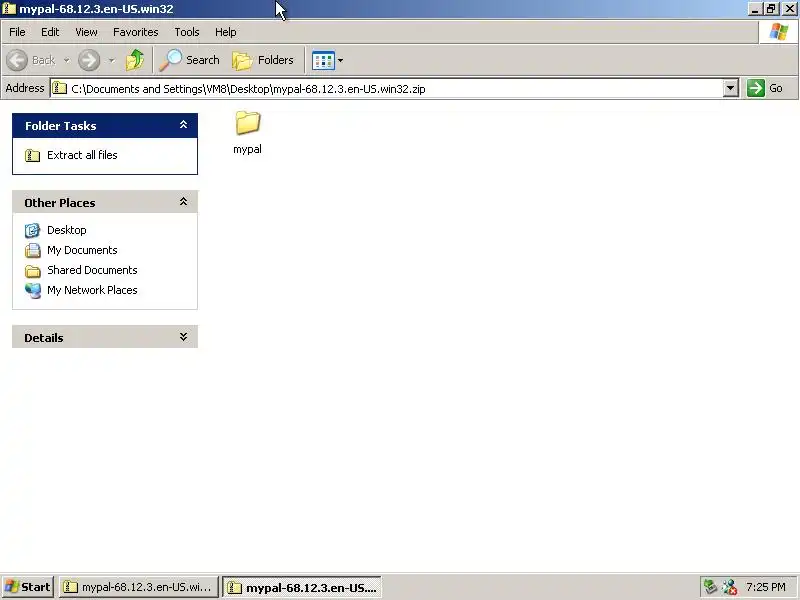
Task: Click the zip icon in Address bar
Action: [60, 88]
